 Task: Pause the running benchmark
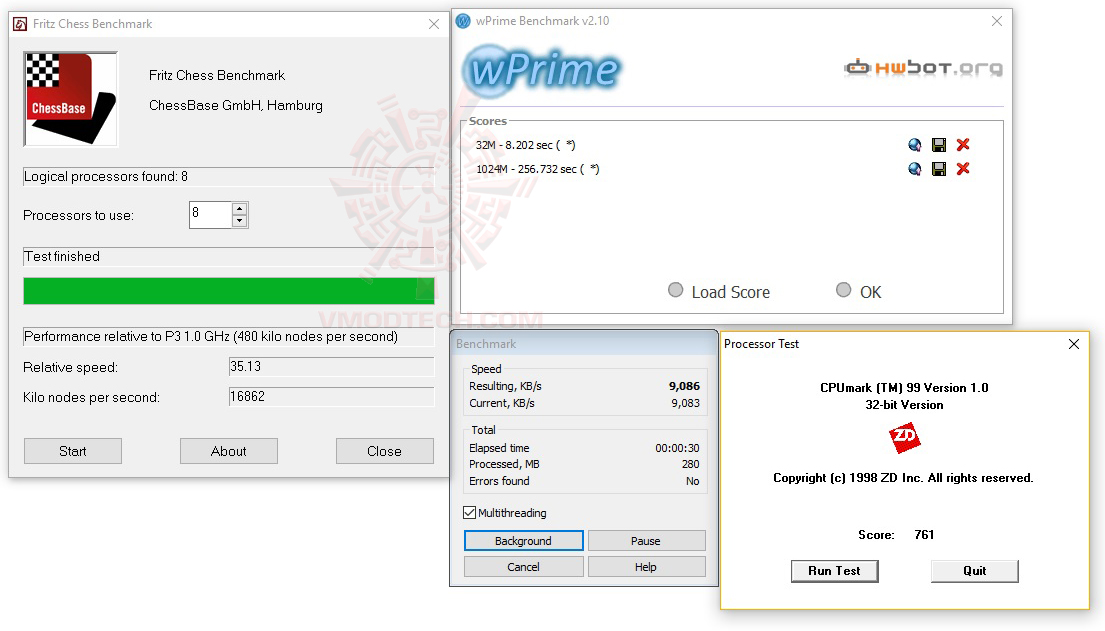[x=646, y=541]
